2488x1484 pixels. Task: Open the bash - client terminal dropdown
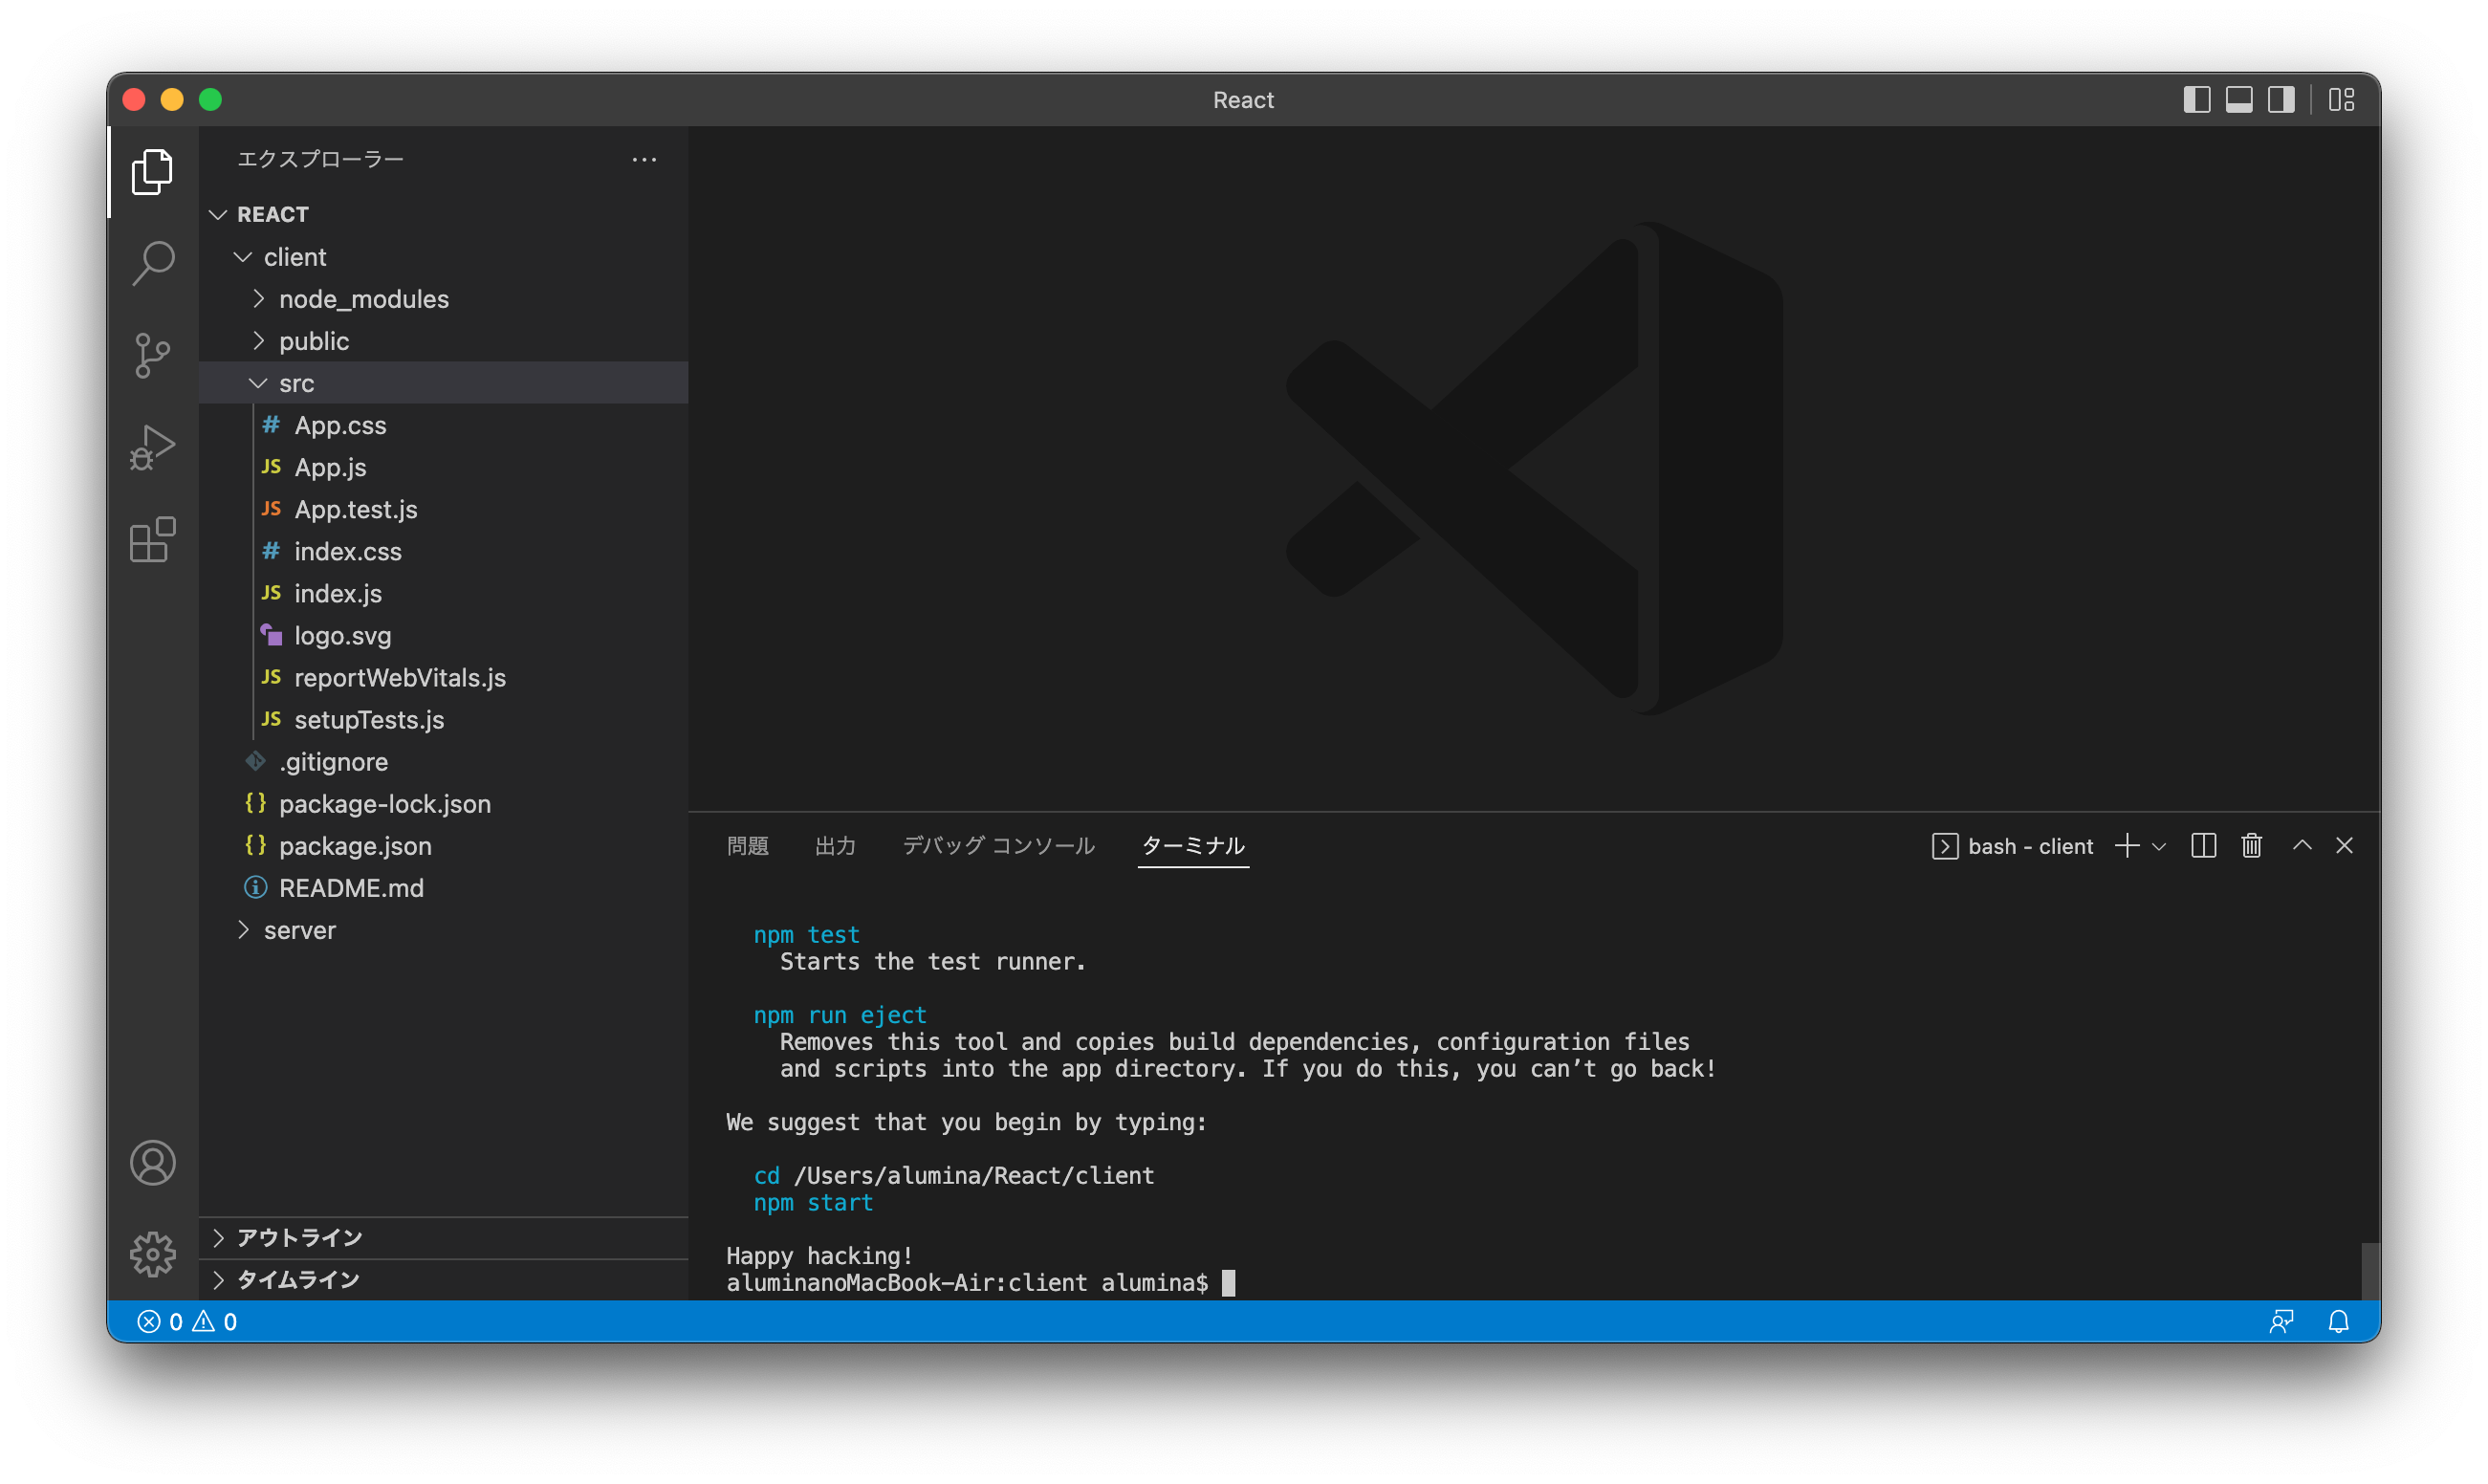coord(2158,846)
